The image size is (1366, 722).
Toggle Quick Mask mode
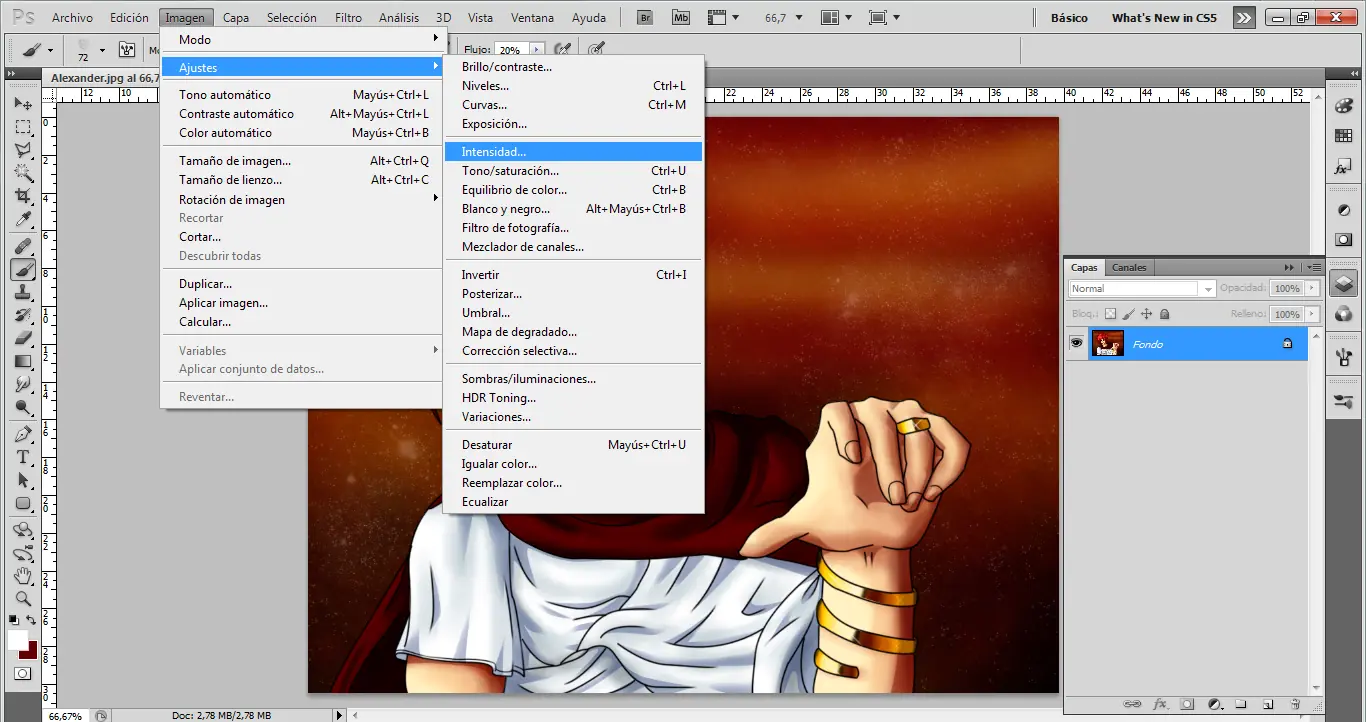click(23, 674)
